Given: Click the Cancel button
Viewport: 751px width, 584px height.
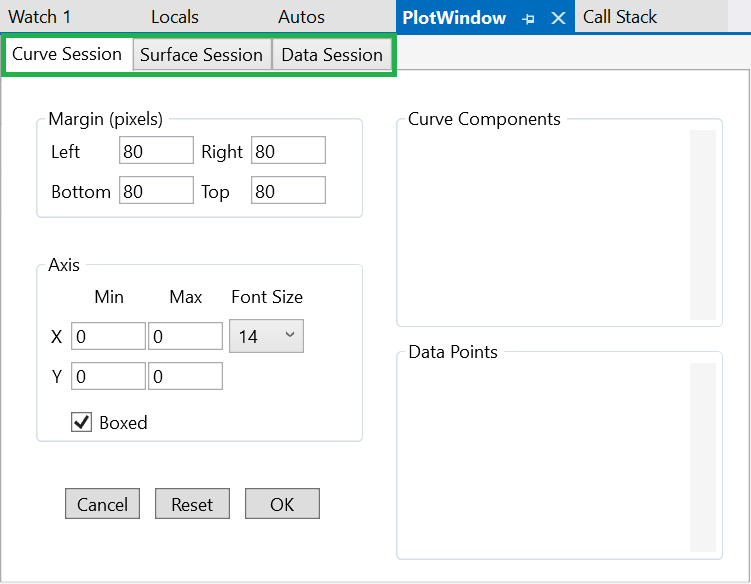Looking at the screenshot, I should click(102, 504).
